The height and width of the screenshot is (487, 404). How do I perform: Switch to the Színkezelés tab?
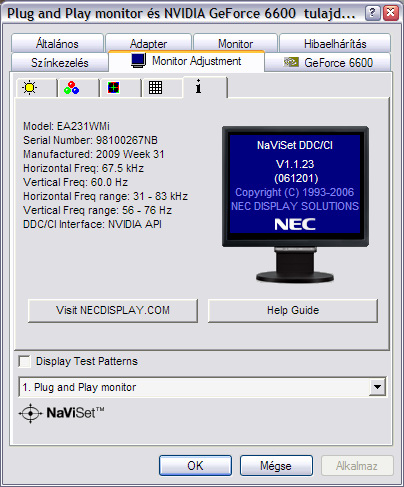[x=60, y=62]
